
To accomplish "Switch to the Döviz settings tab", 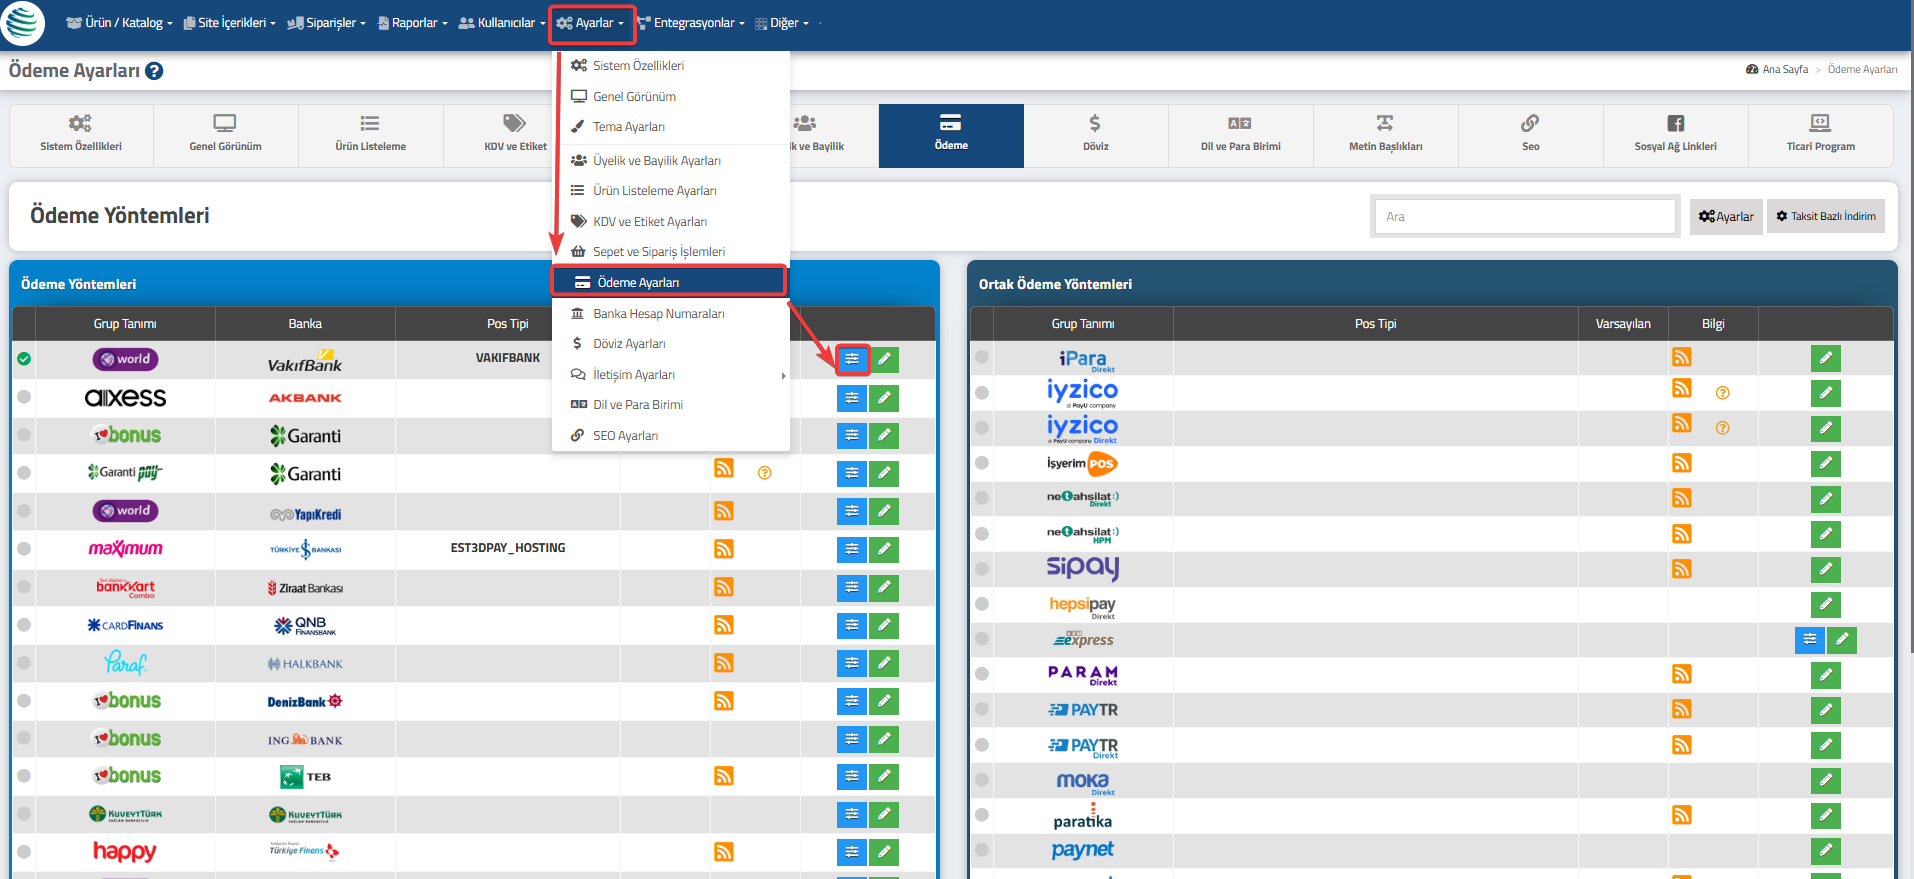I will 1096,135.
